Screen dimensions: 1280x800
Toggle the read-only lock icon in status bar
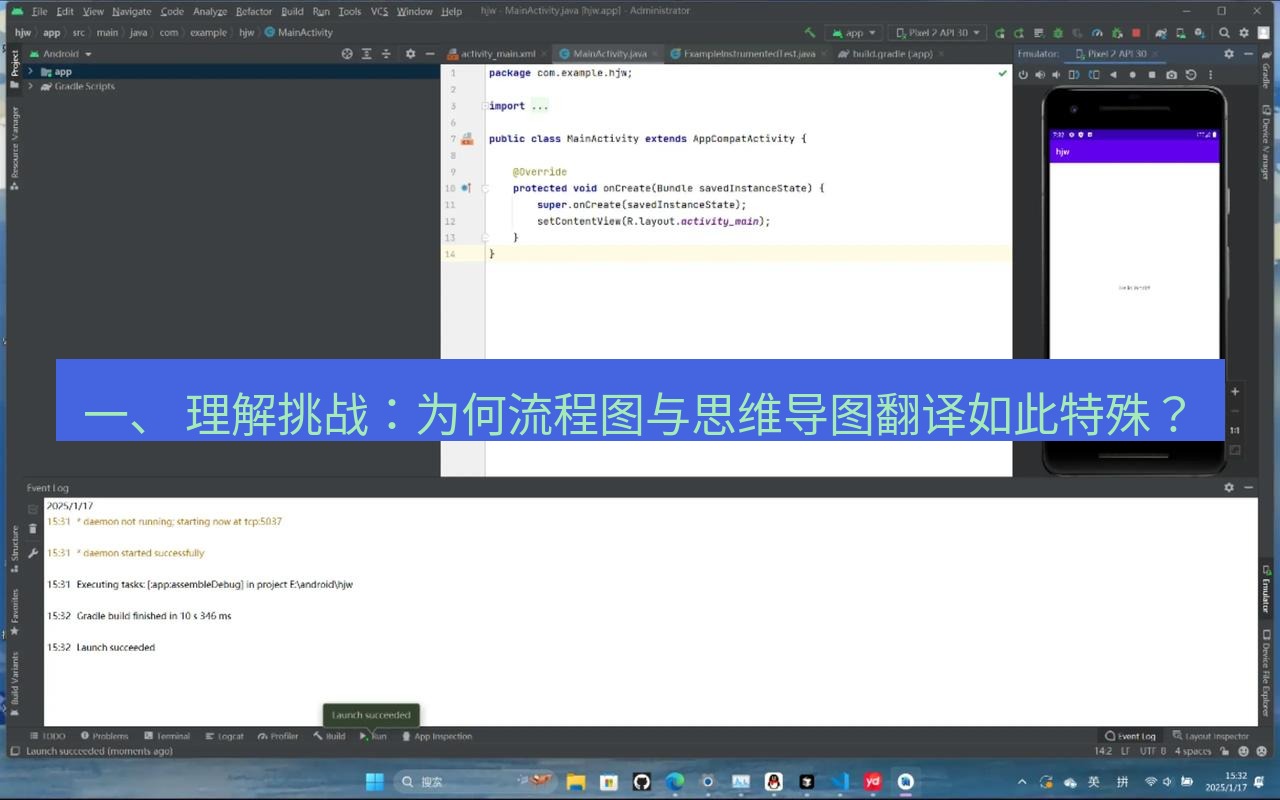coord(1227,751)
